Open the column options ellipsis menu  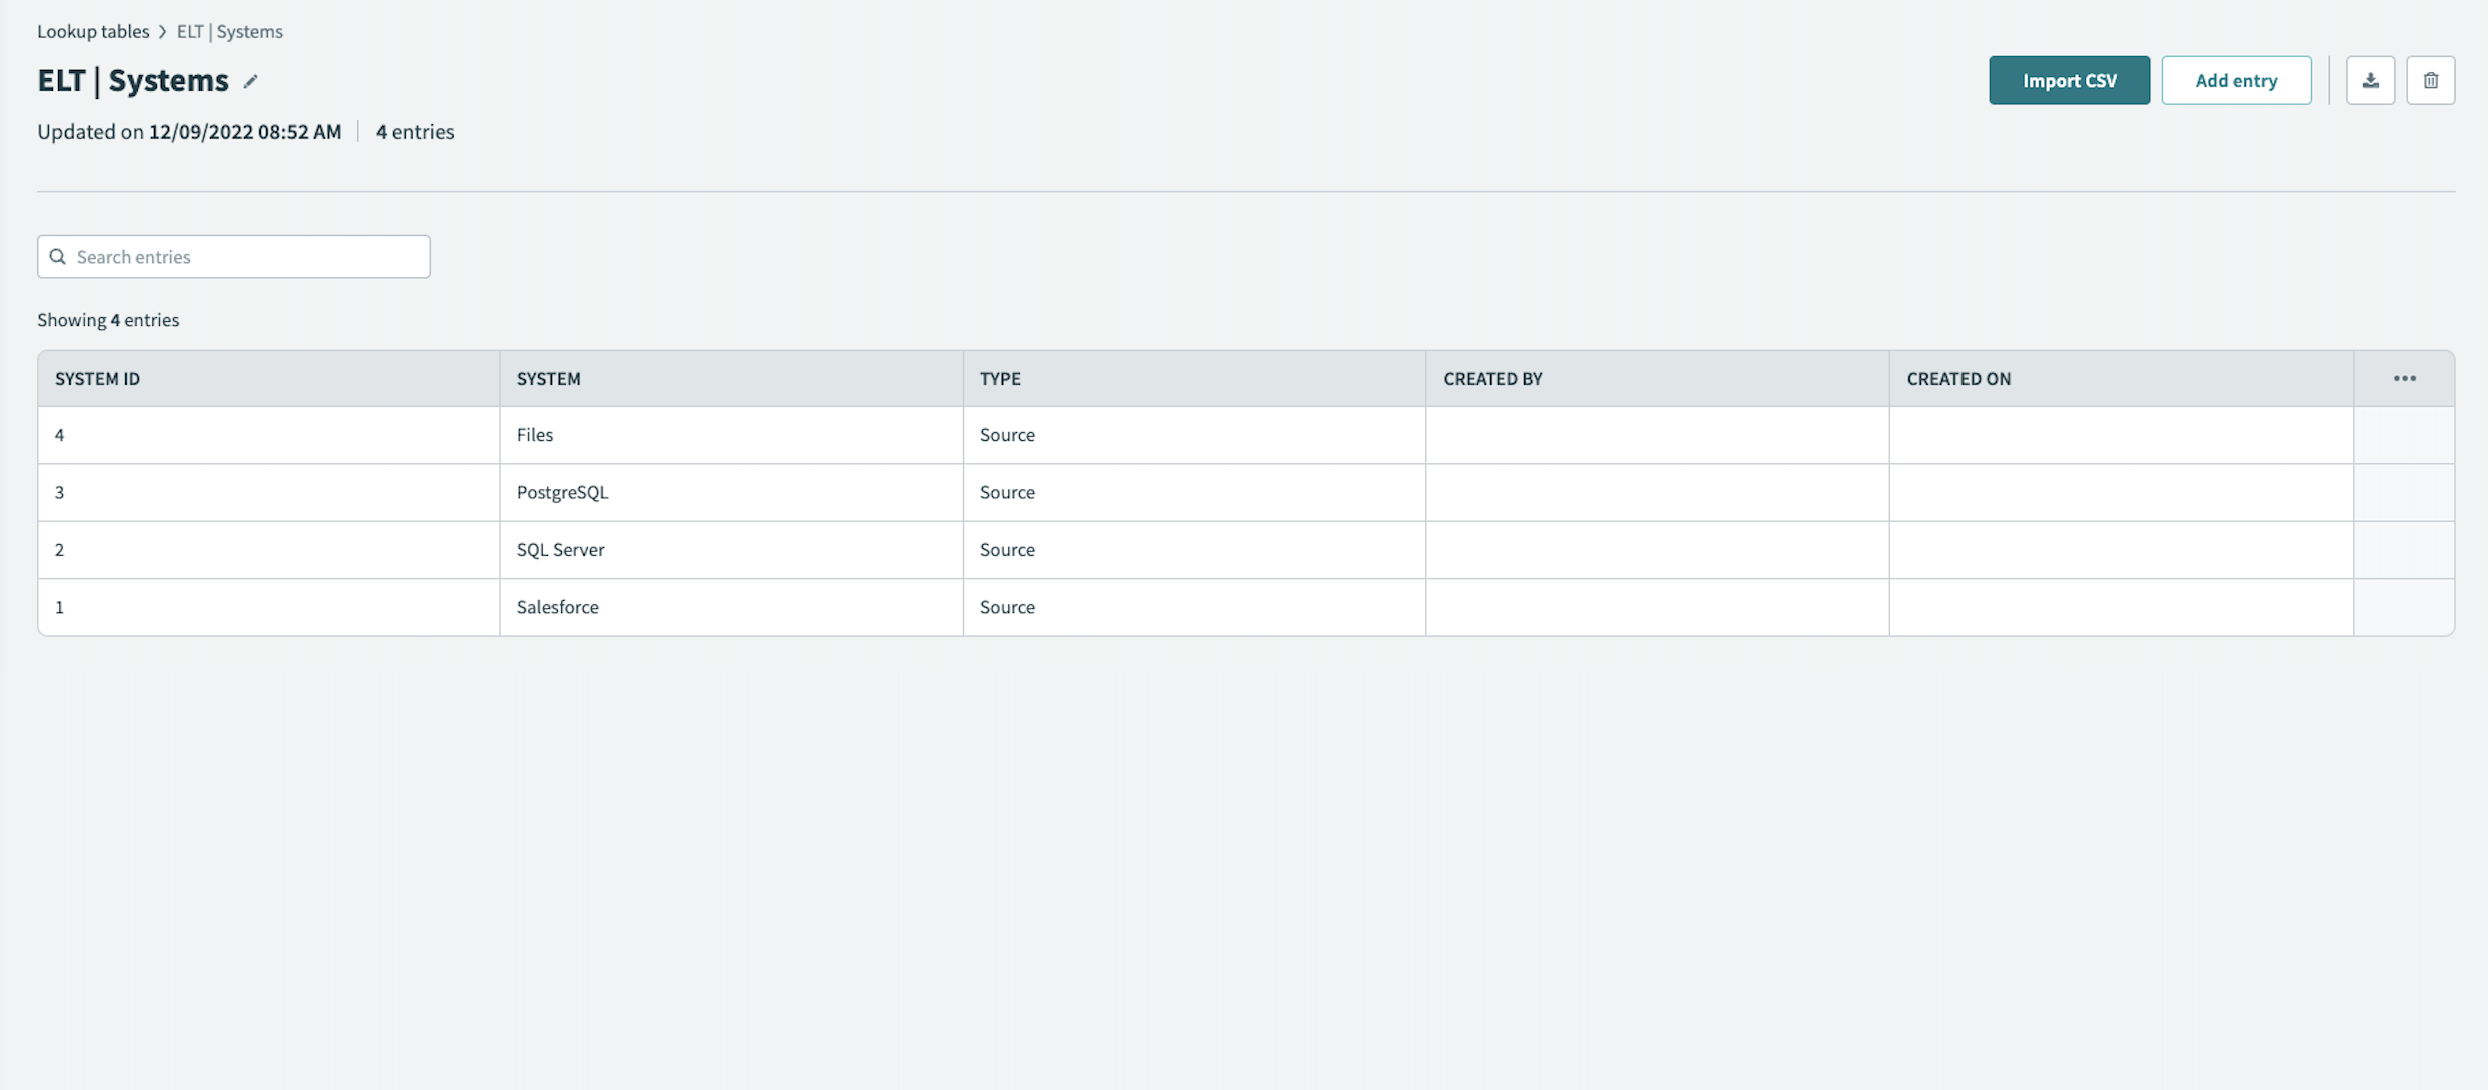2404,378
